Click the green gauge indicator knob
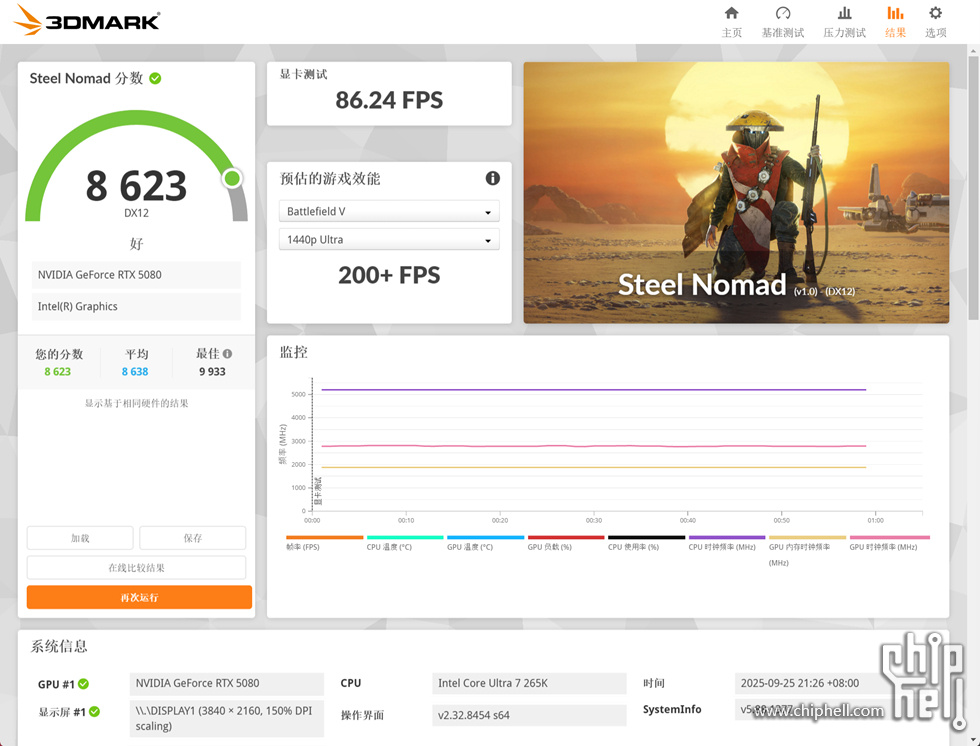980x746 pixels. coord(232,179)
